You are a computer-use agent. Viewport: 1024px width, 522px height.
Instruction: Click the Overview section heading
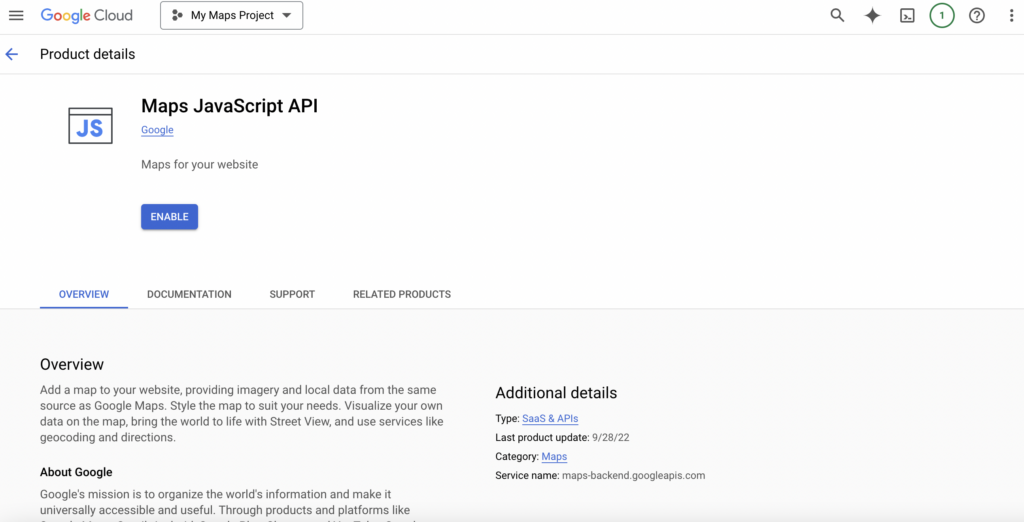[72, 365]
